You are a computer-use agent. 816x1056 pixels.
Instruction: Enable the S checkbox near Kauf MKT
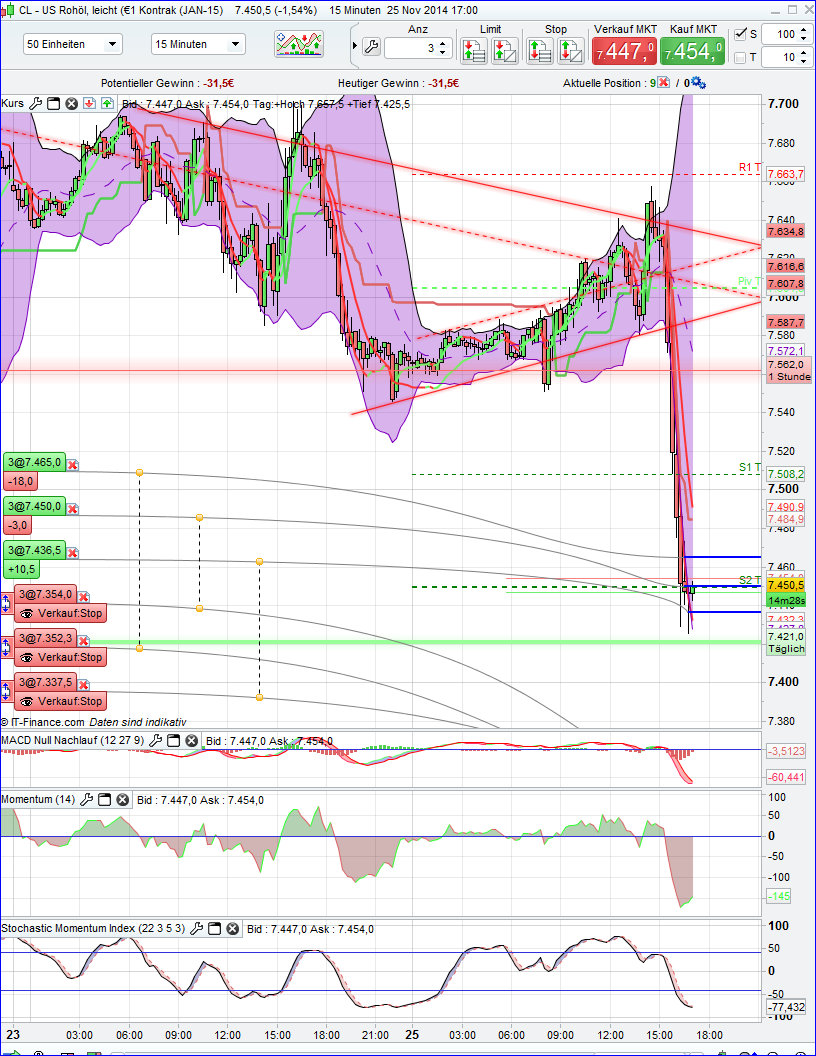click(x=738, y=34)
